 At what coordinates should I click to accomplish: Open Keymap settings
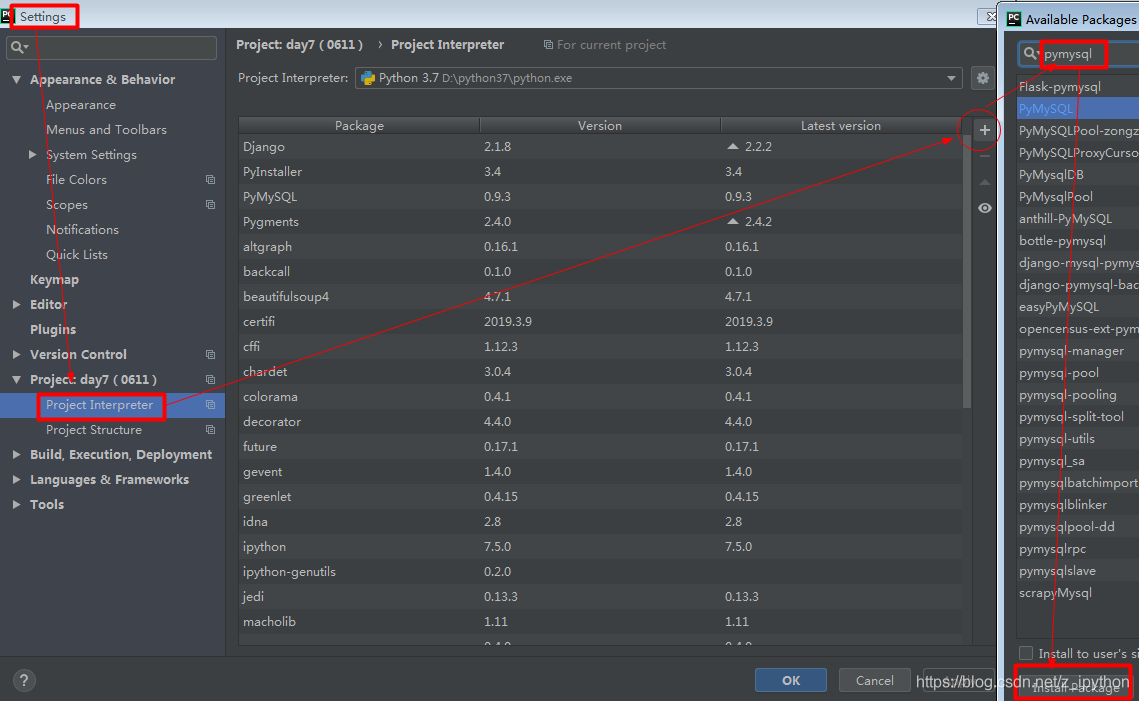(x=54, y=280)
